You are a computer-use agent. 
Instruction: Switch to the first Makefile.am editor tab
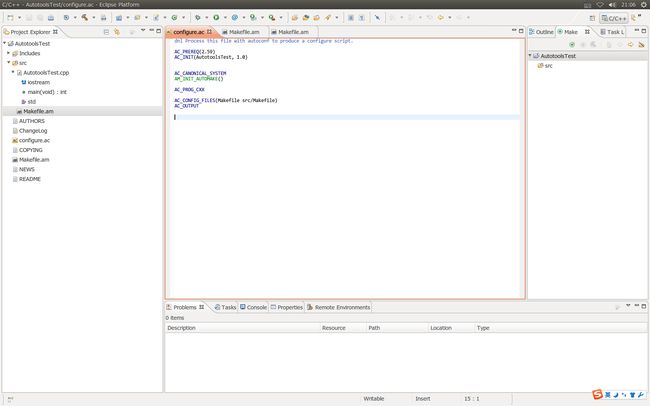coord(244,32)
